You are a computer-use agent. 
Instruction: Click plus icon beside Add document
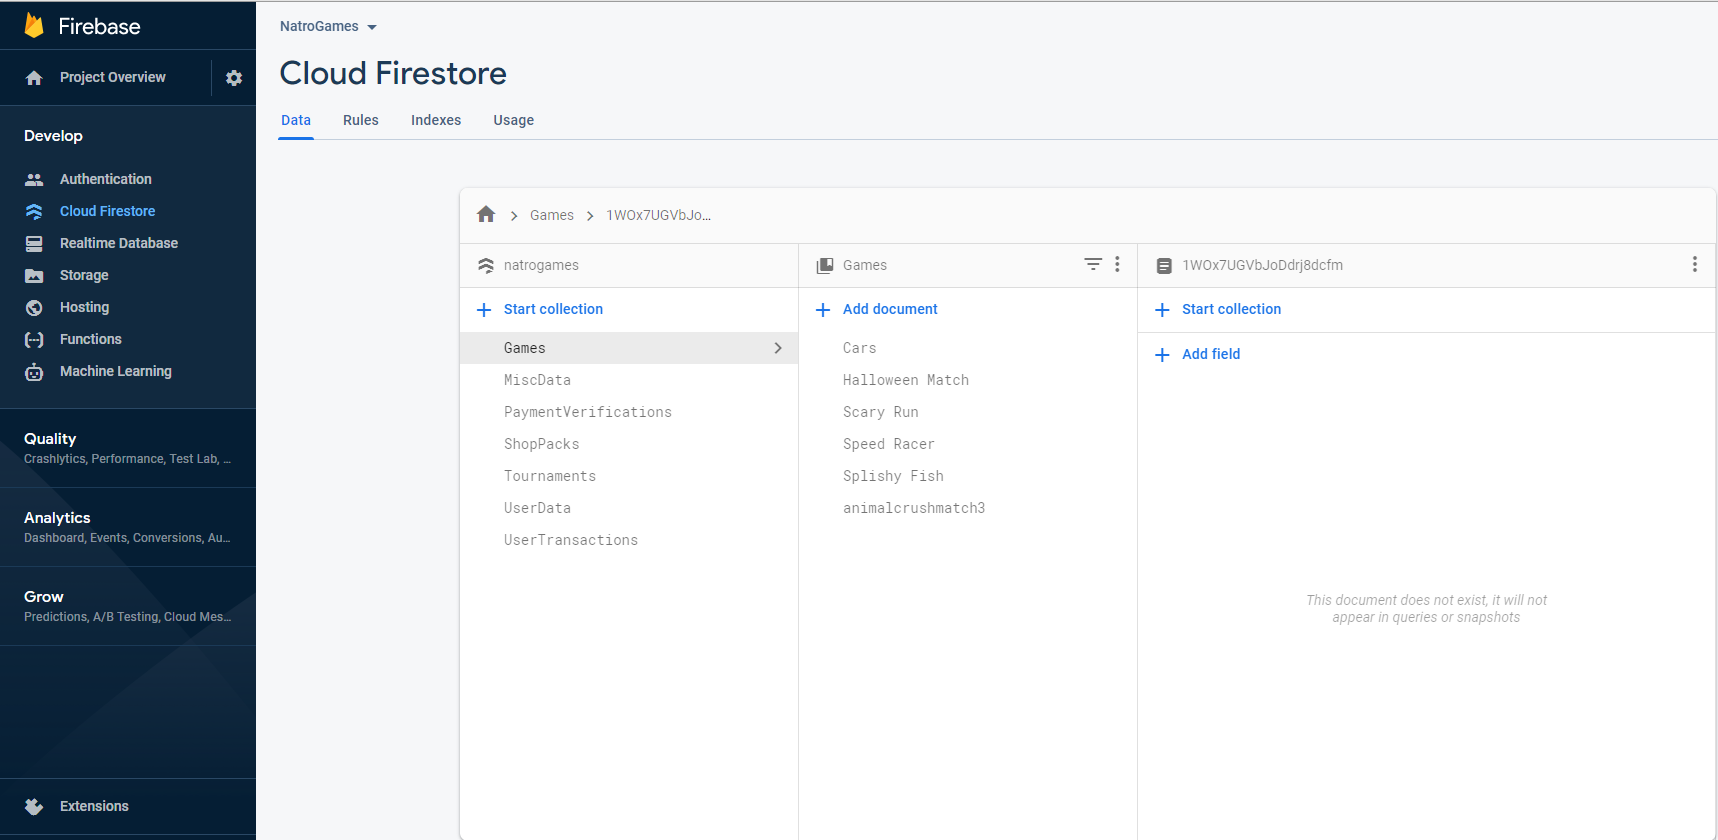[823, 310]
